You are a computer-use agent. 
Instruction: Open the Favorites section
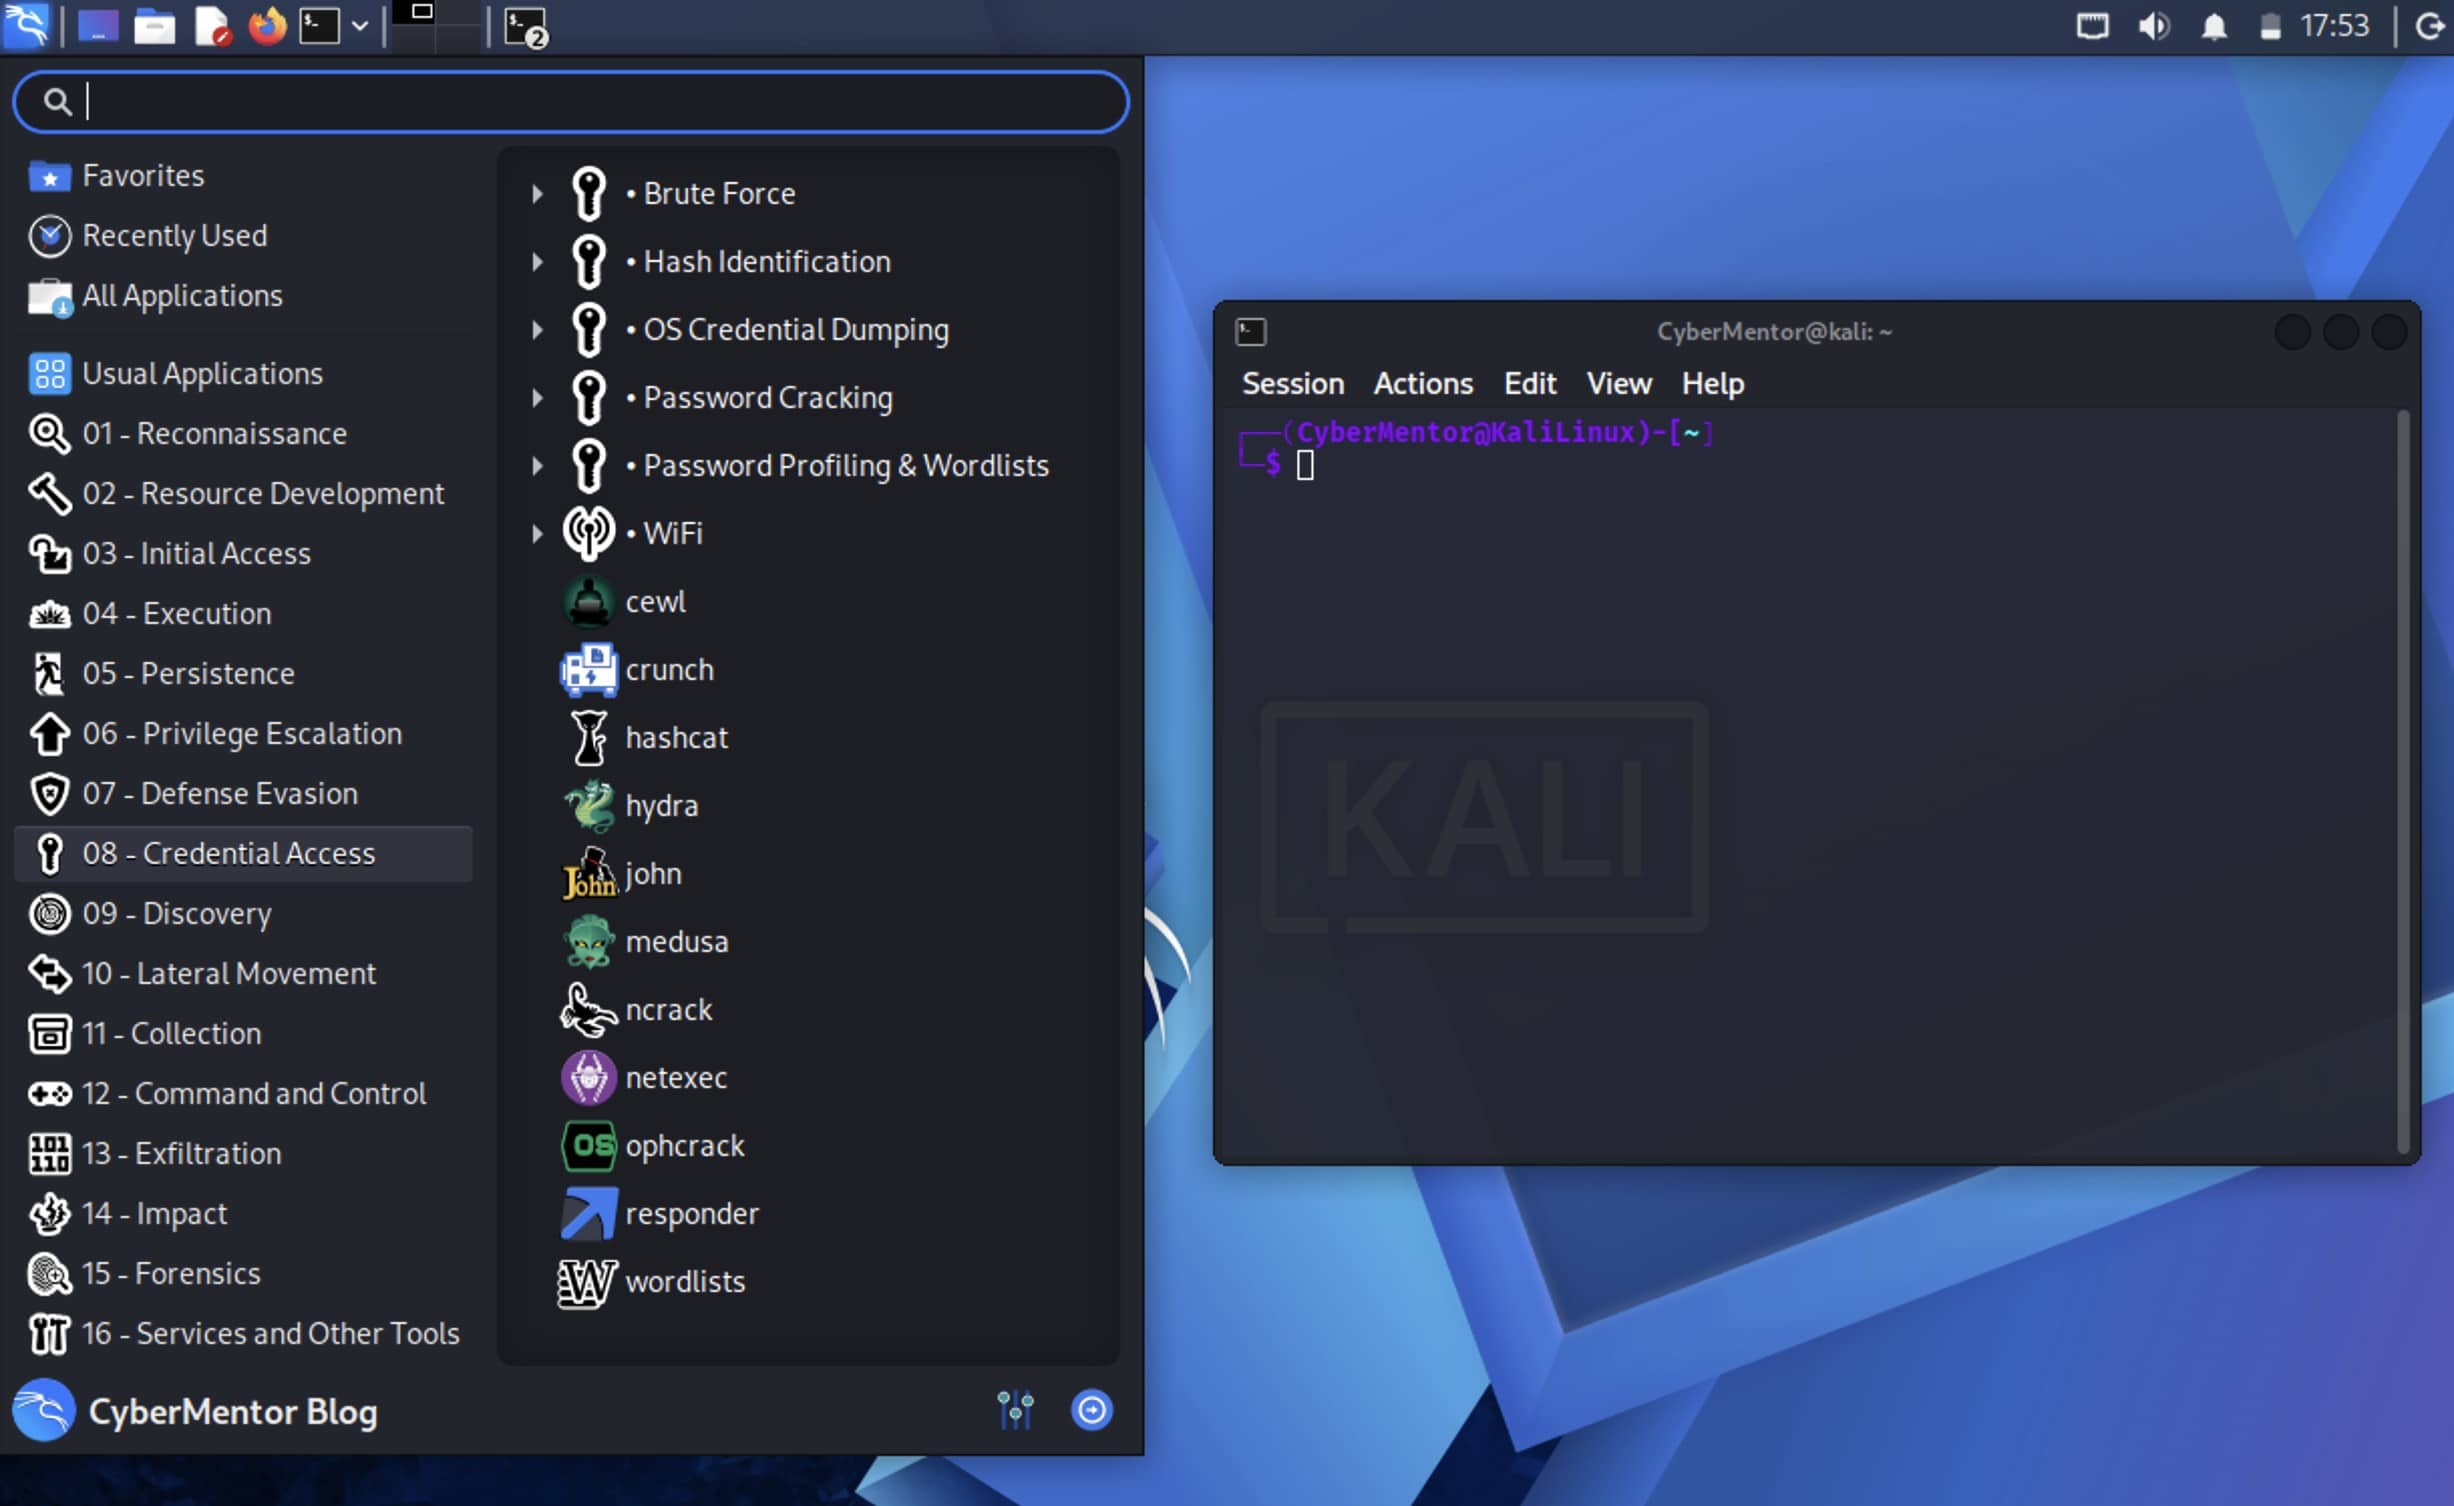(x=243, y=176)
